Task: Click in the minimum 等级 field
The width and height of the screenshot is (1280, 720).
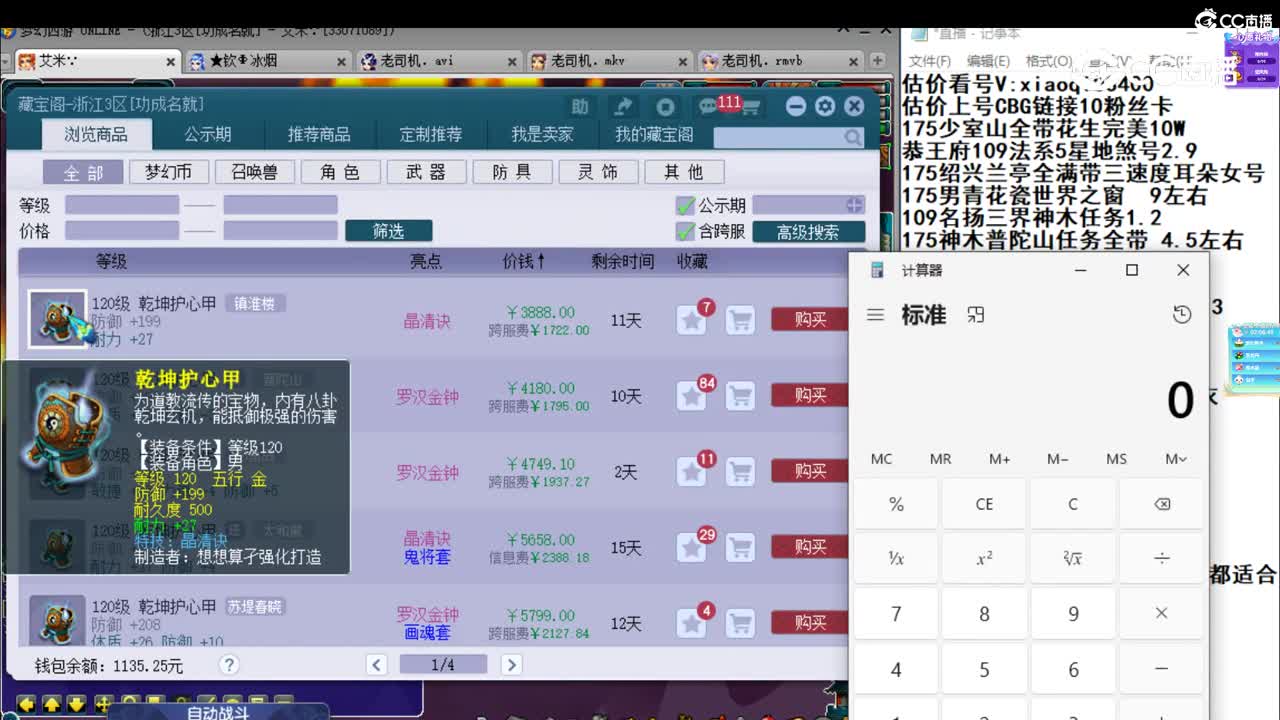Action: [x=122, y=205]
